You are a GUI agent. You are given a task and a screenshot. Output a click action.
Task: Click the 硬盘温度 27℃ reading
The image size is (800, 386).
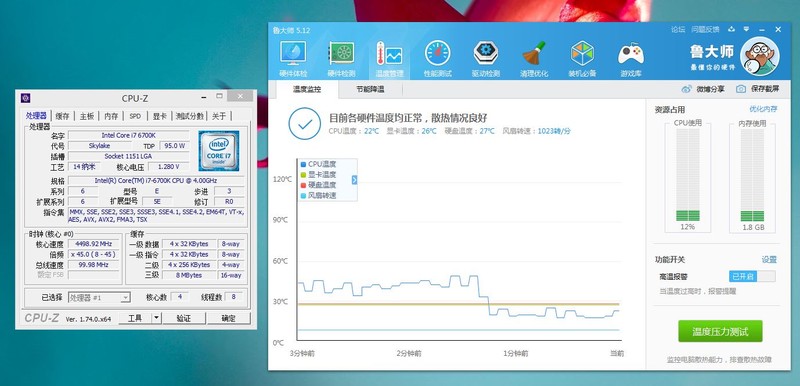(469, 131)
